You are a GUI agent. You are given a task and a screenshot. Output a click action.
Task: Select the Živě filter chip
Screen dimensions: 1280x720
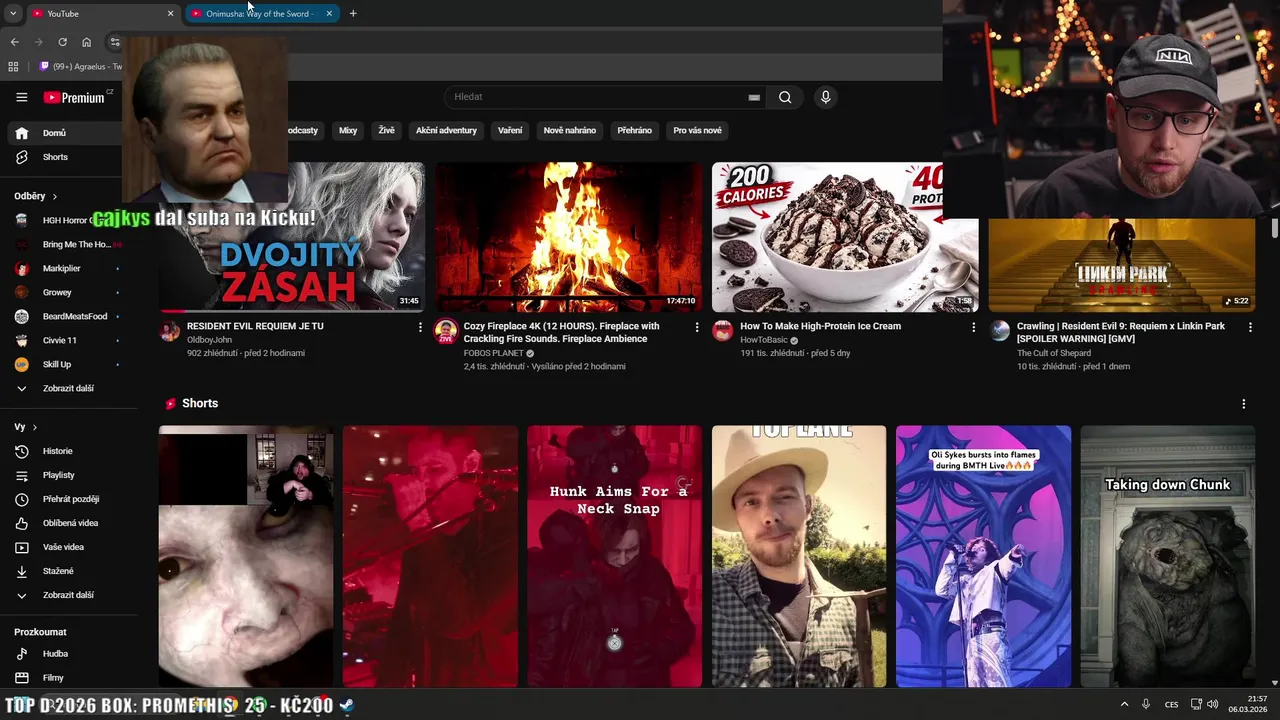(387, 130)
